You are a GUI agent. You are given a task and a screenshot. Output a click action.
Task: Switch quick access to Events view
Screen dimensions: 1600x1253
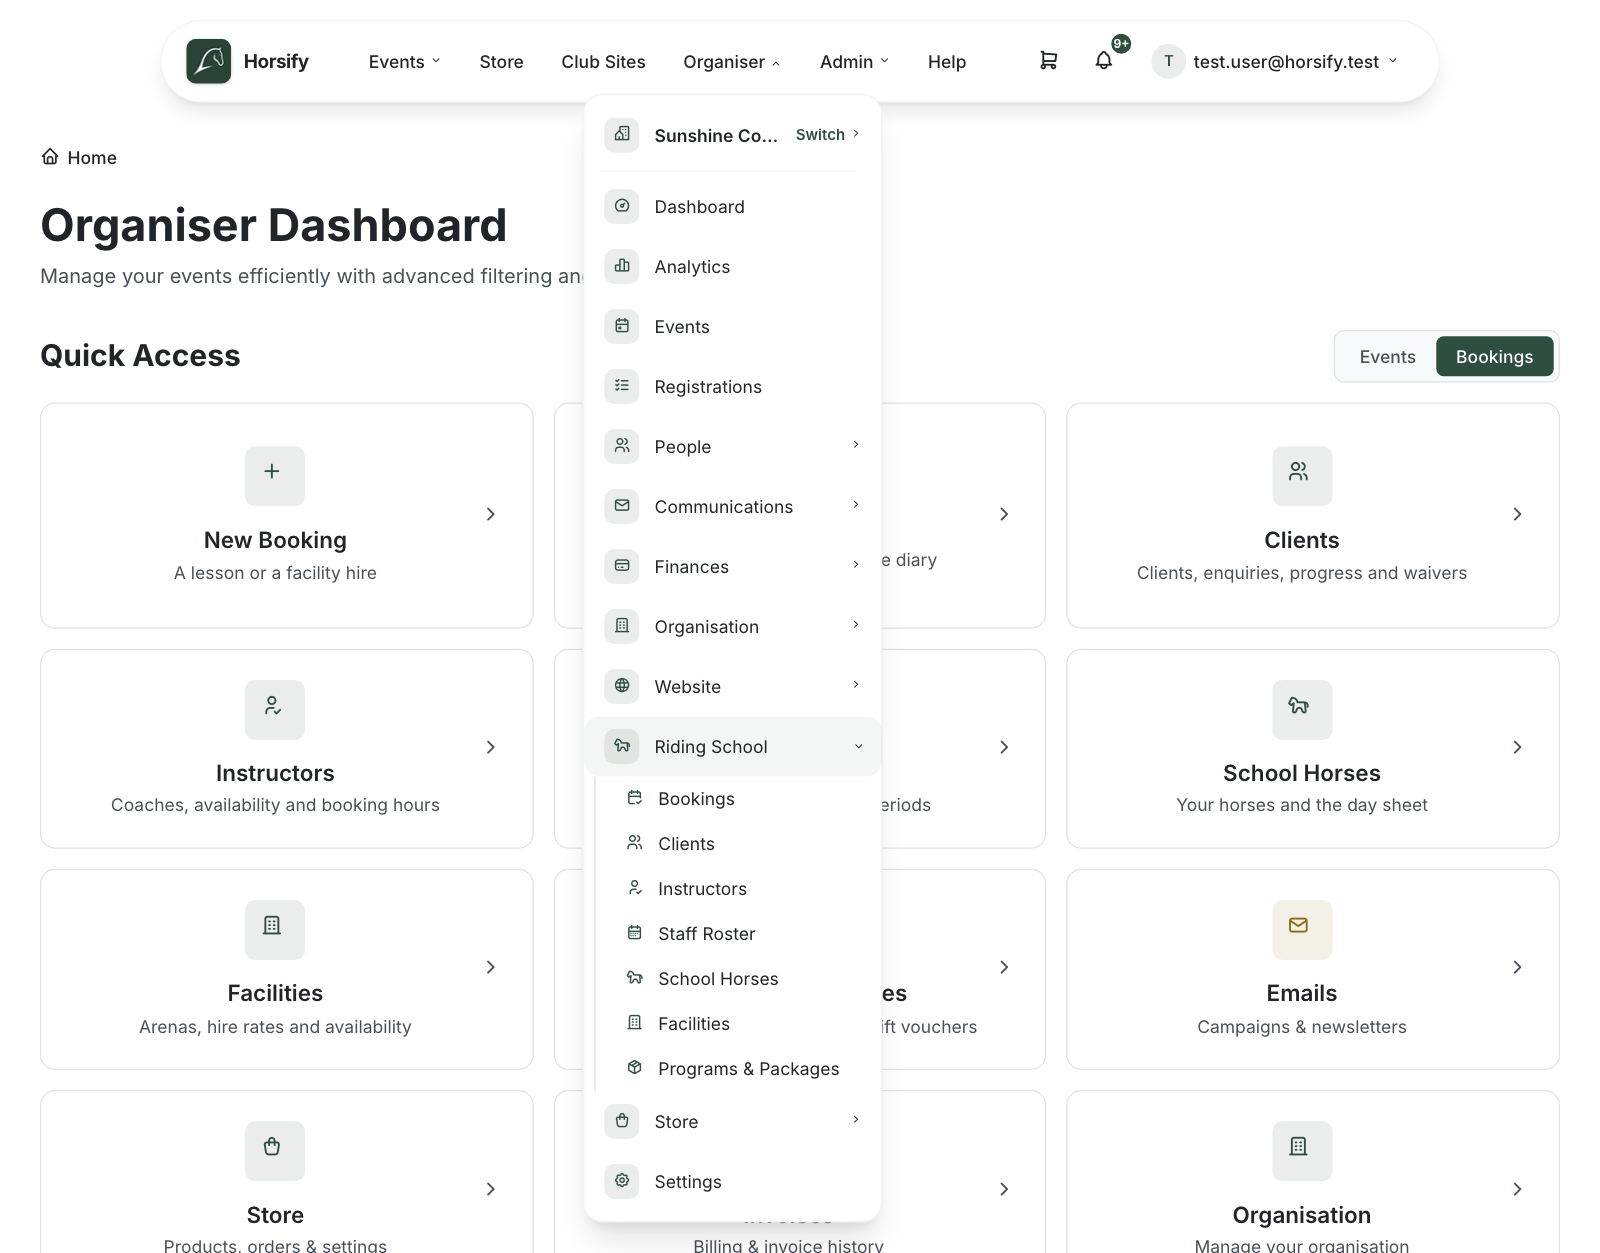pyautogui.click(x=1387, y=357)
